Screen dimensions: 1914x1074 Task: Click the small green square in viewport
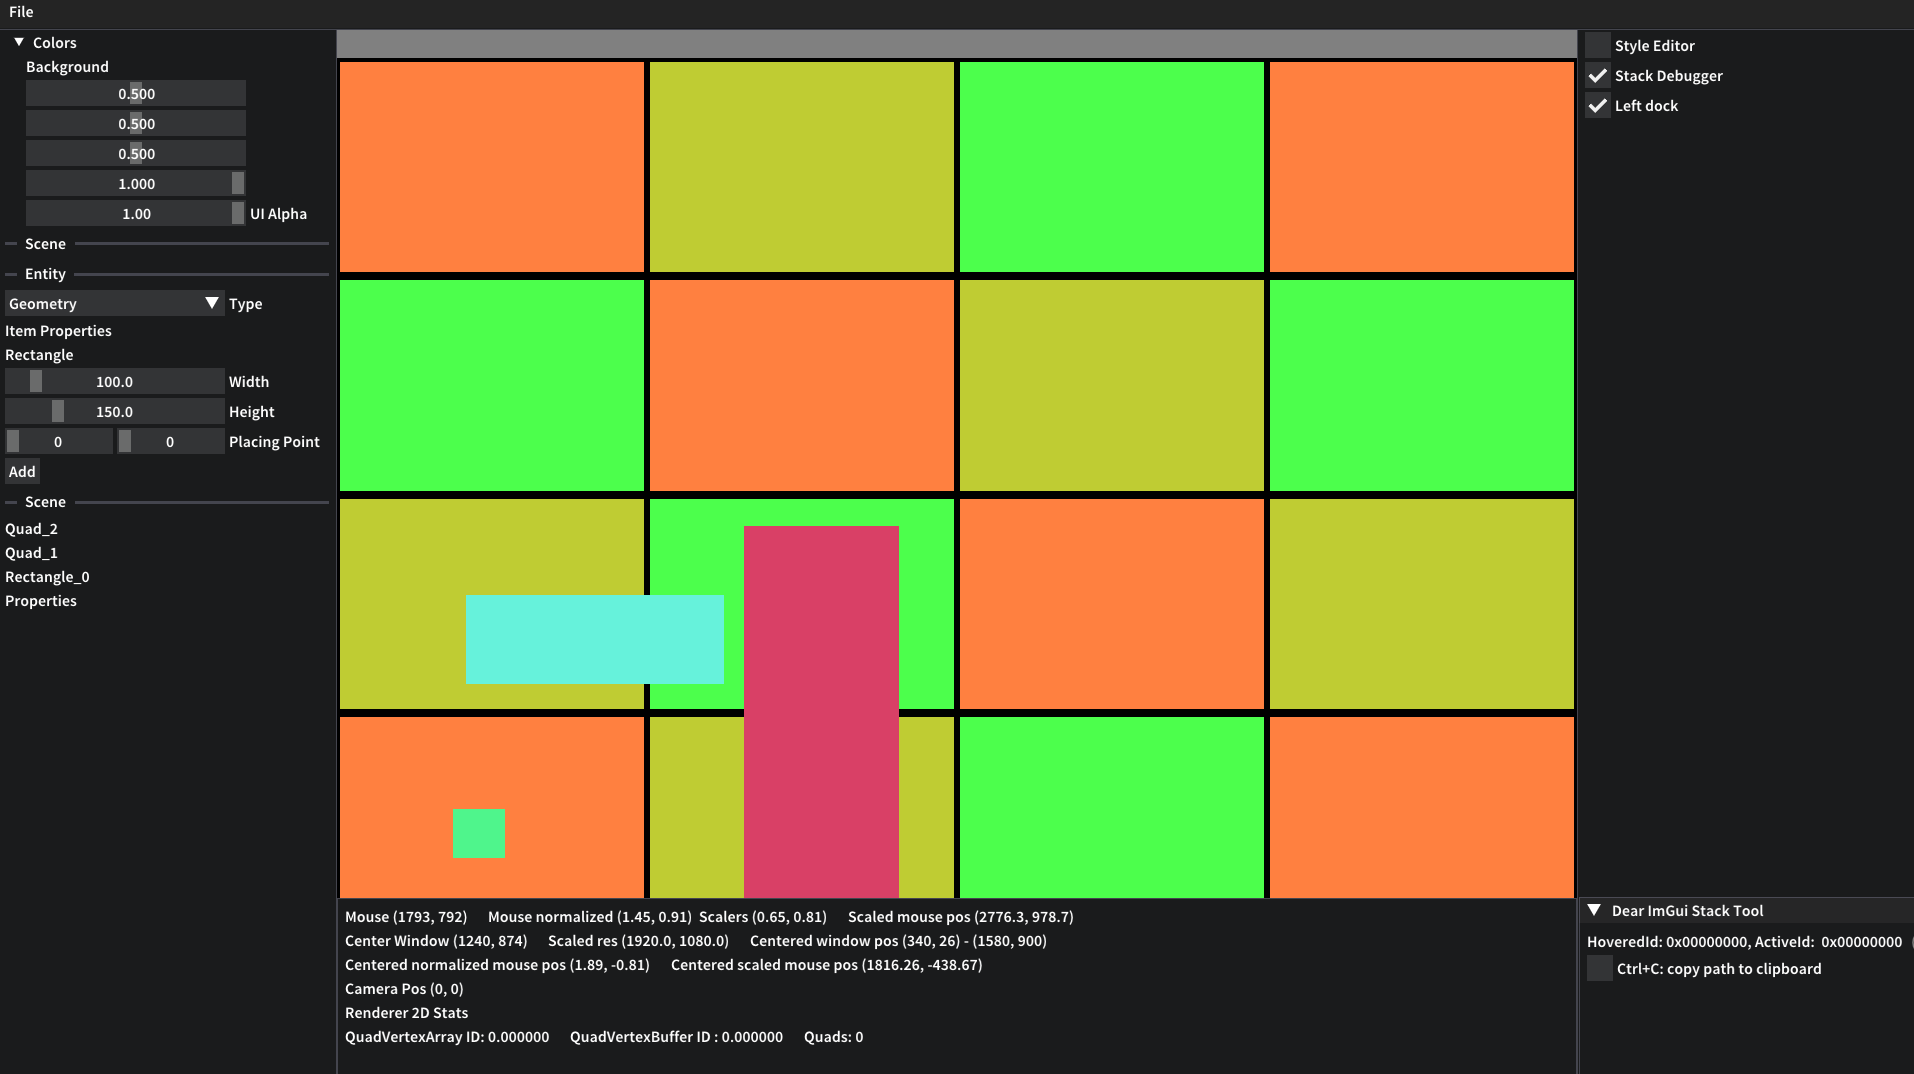tap(479, 833)
